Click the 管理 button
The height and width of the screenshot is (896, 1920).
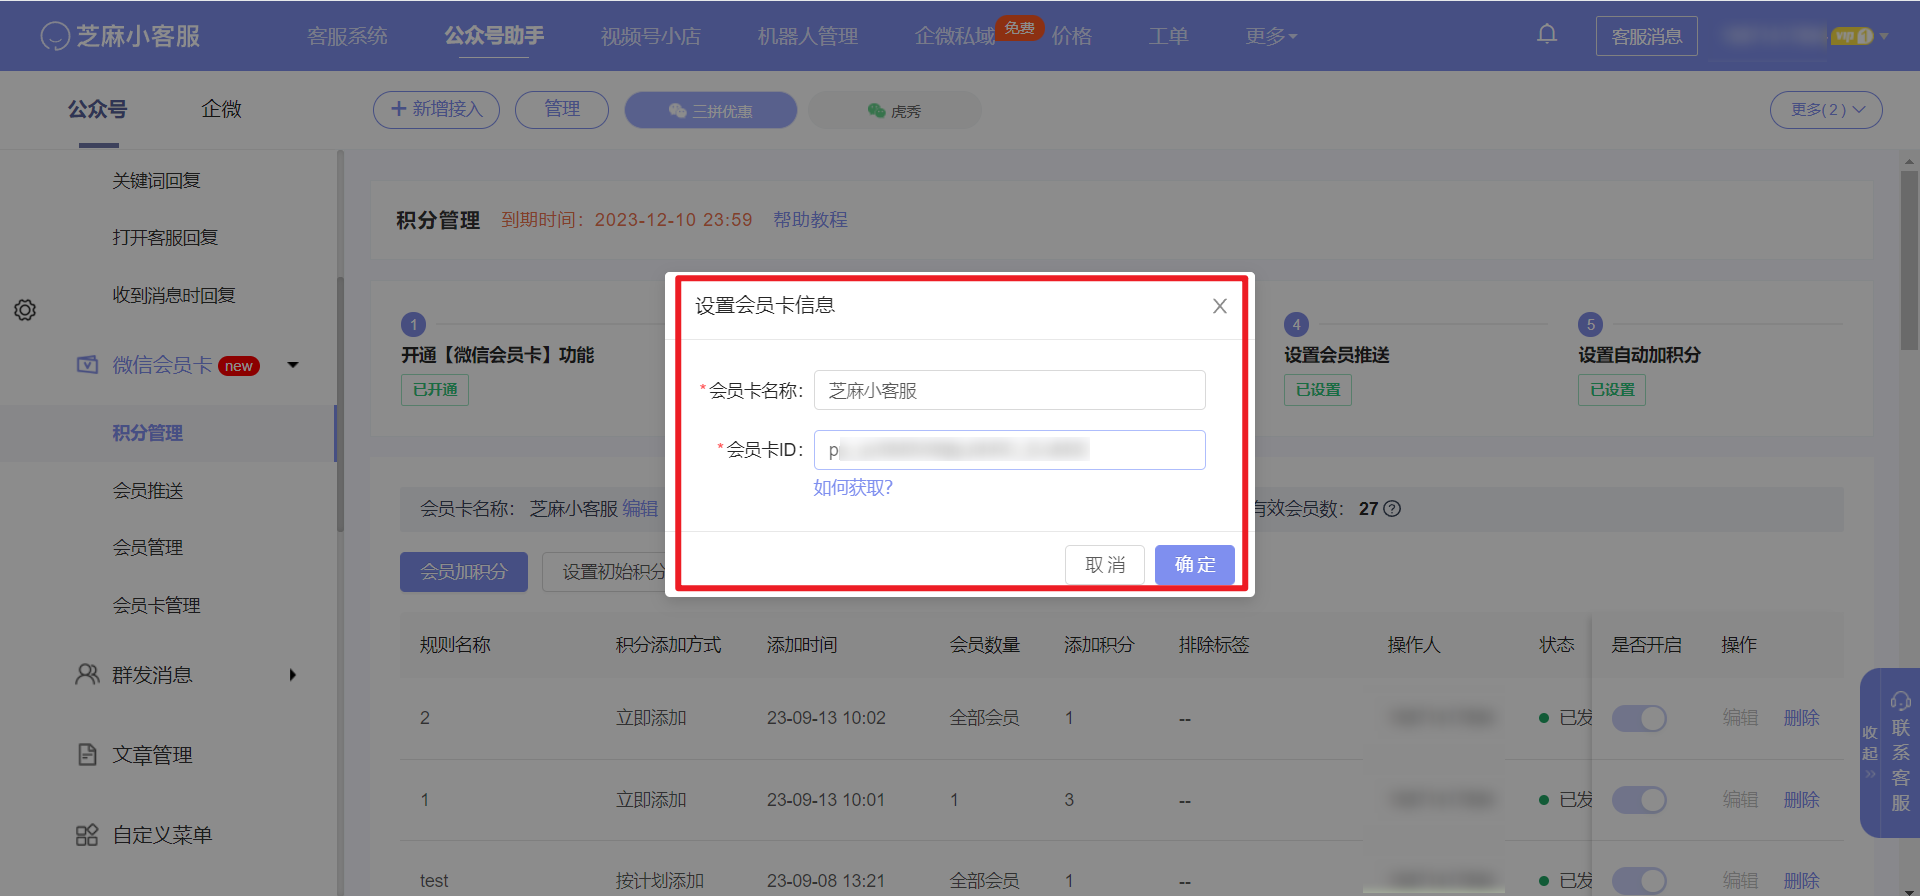point(562,110)
